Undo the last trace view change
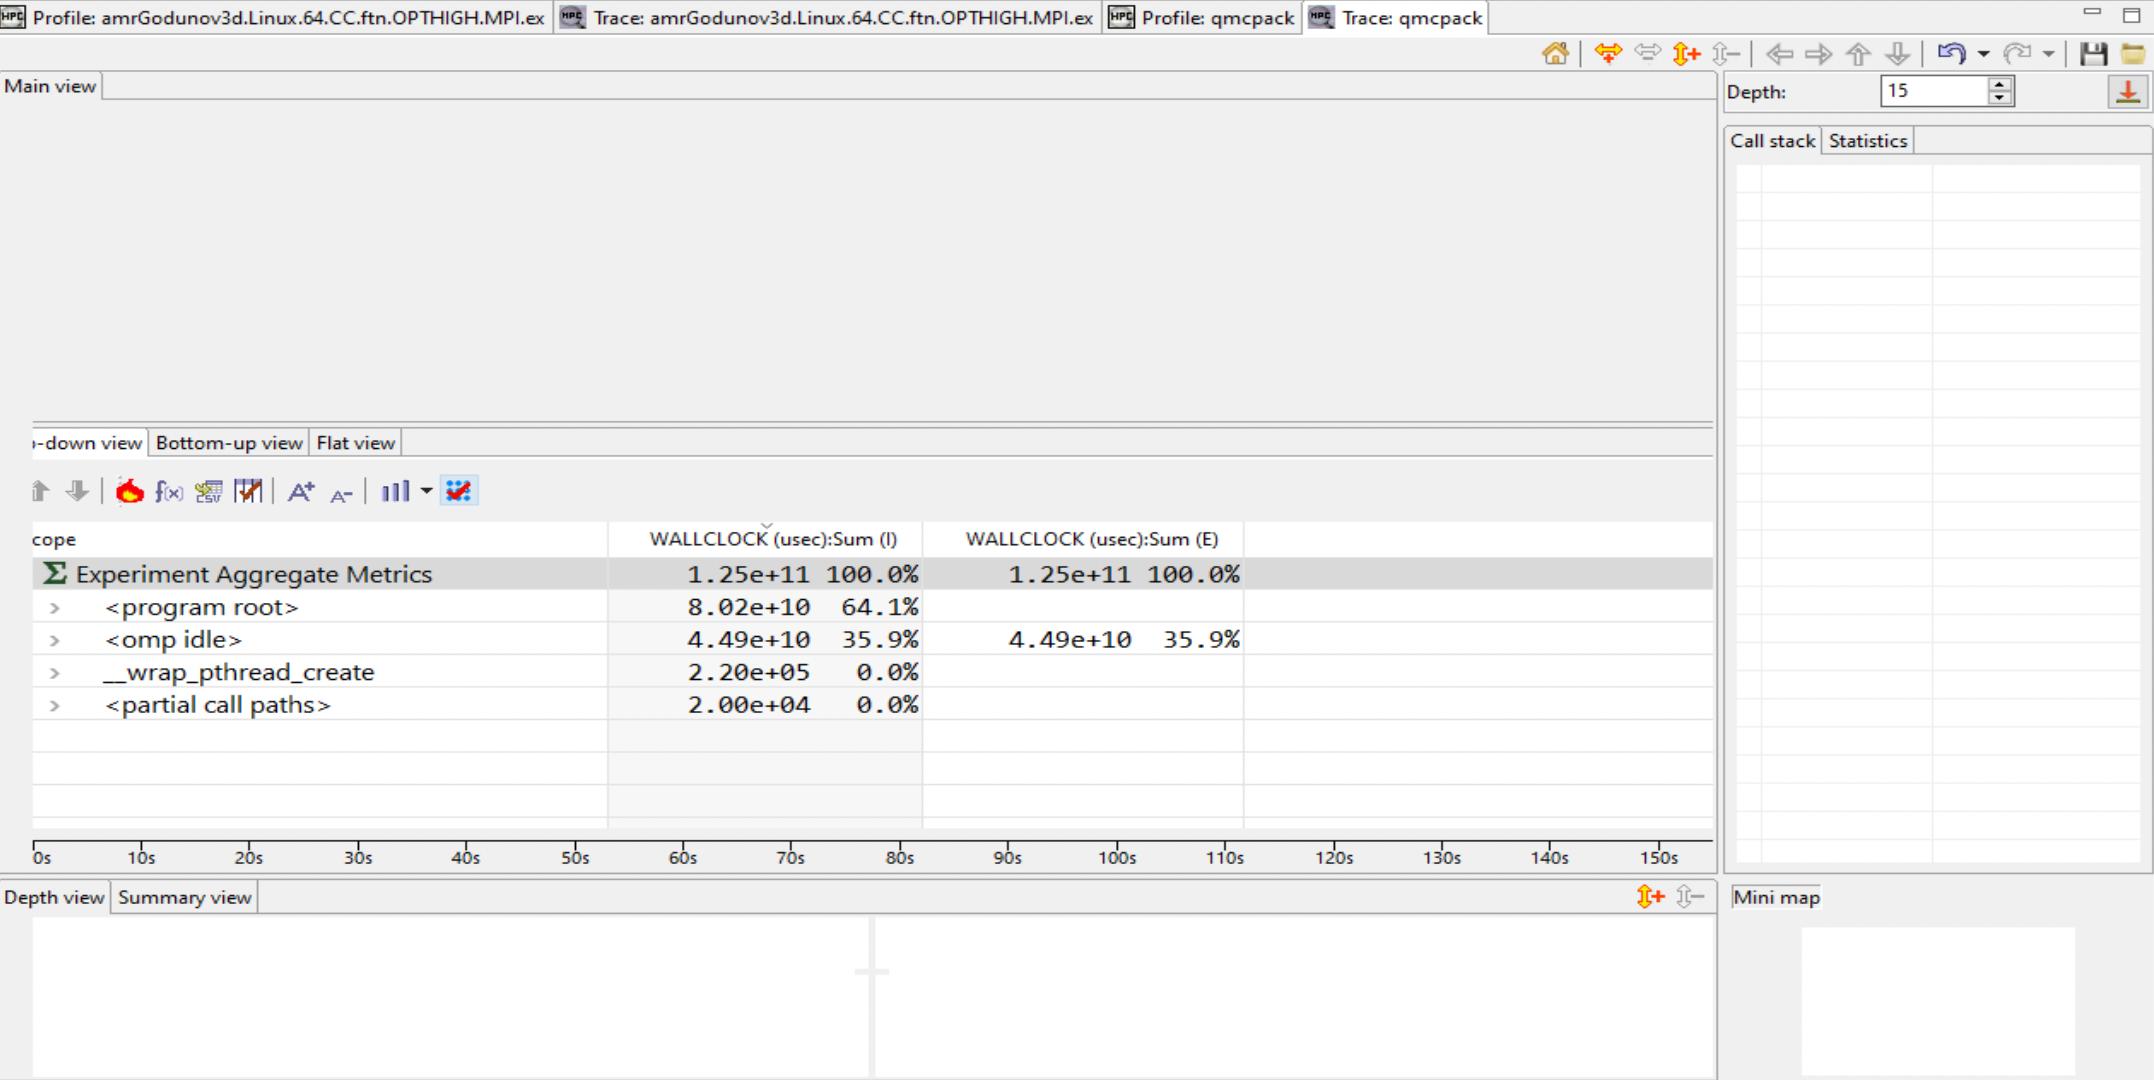This screenshot has width=2154, height=1080. [x=1951, y=54]
